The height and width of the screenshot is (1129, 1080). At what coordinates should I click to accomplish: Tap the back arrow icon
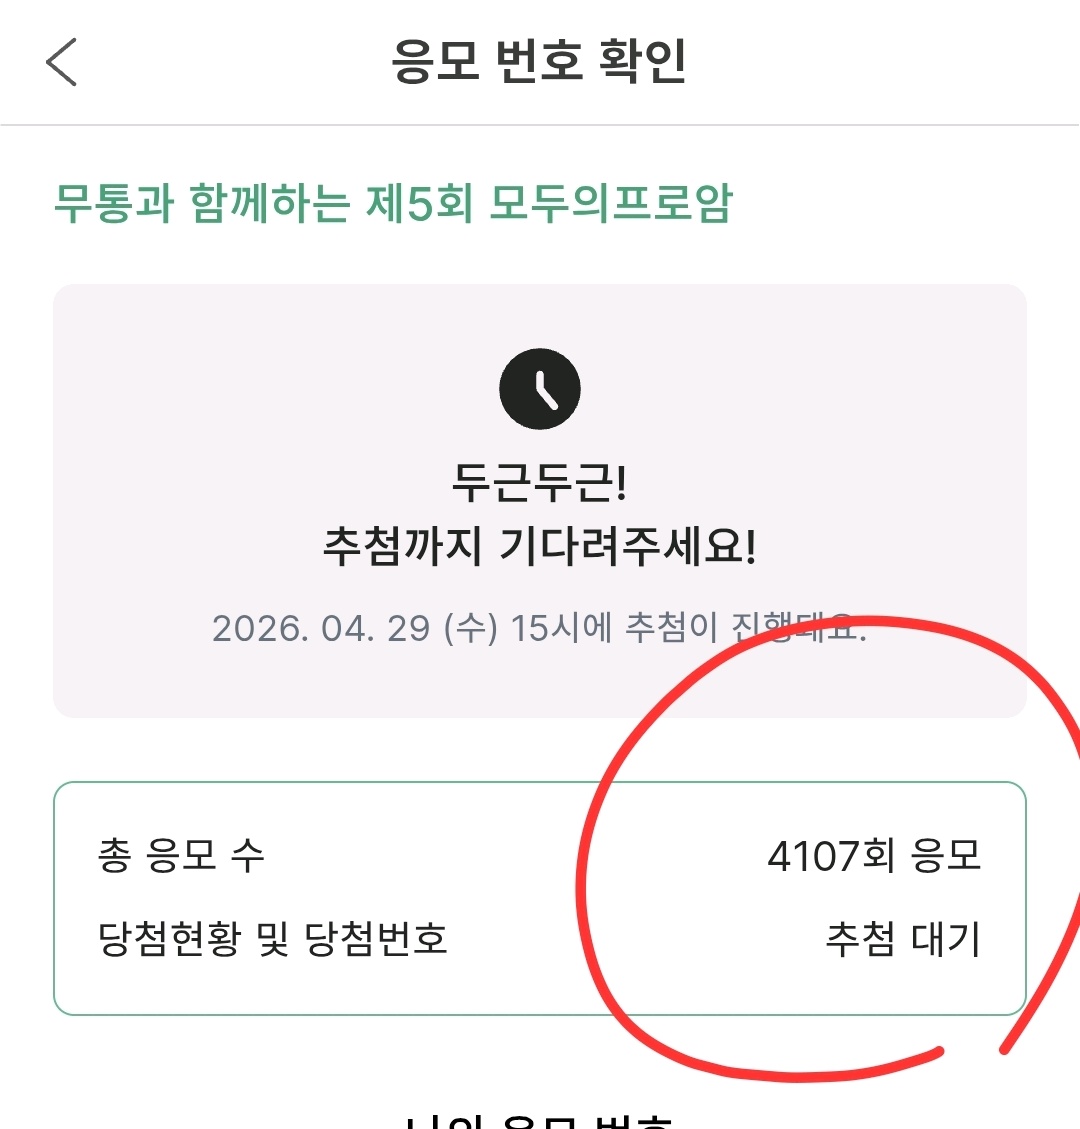[62, 62]
